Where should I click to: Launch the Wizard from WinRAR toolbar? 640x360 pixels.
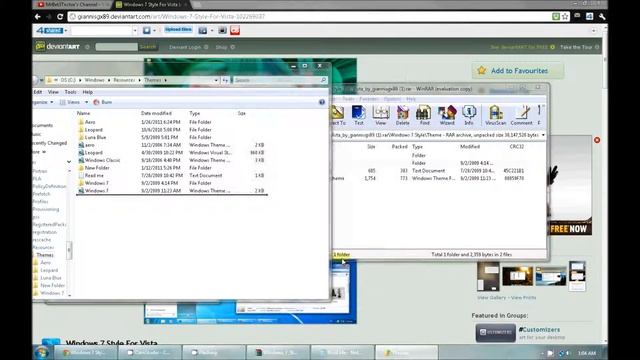tap(447, 115)
